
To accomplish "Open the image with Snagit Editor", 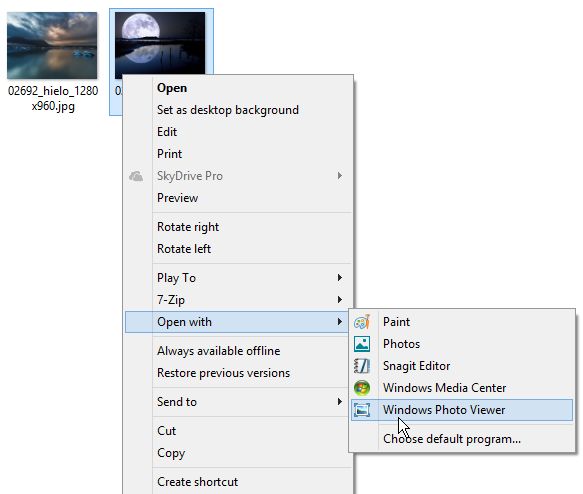I will tap(462, 366).
